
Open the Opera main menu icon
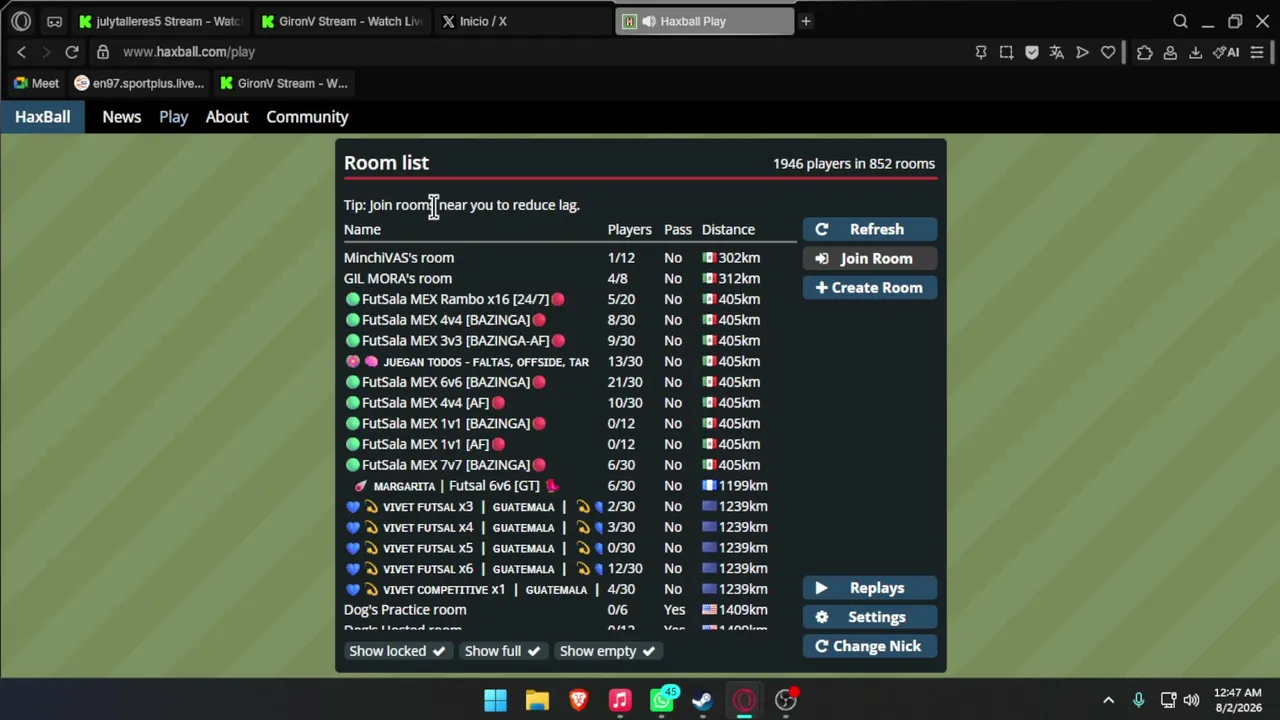tap(21, 21)
